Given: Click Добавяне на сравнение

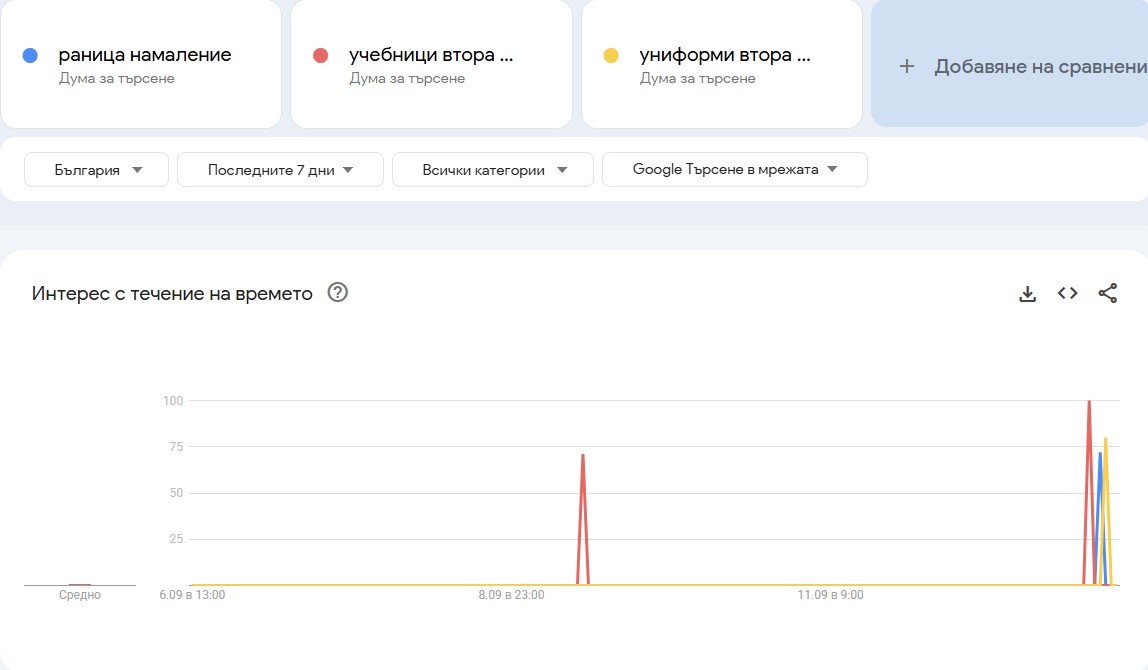Looking at the screenshot, I should [1030, 66].
